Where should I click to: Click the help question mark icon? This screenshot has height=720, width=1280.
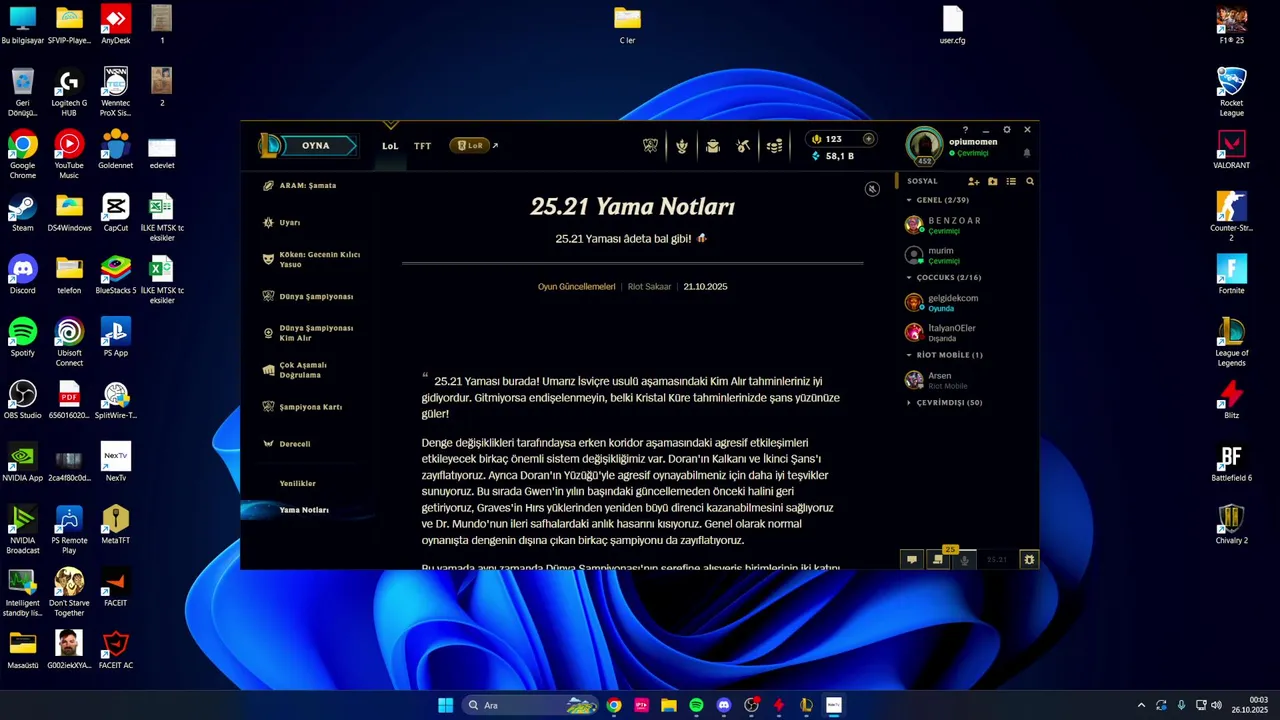point(965,130)
